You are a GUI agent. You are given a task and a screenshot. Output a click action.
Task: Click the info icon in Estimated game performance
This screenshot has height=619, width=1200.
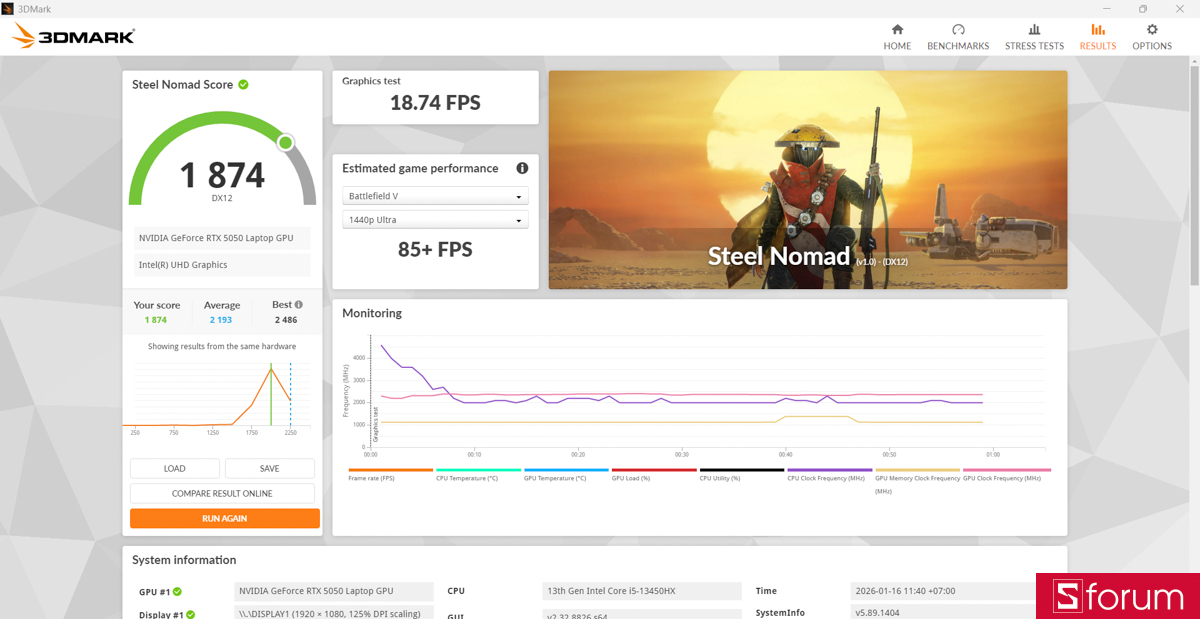click(x=521, y=168)
